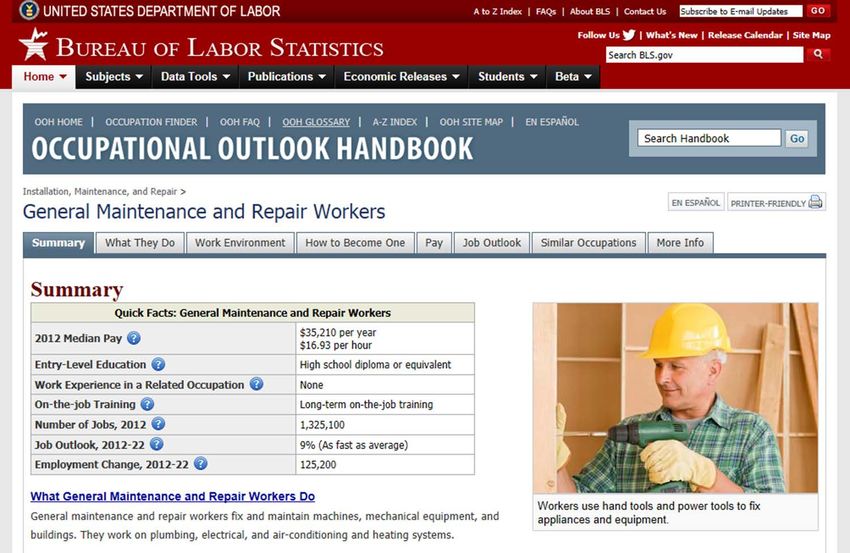Click the Installation, Maintenance, and Repair breadcrumb
The height and width of the screenshot is (553, 850).
[100, 191]
